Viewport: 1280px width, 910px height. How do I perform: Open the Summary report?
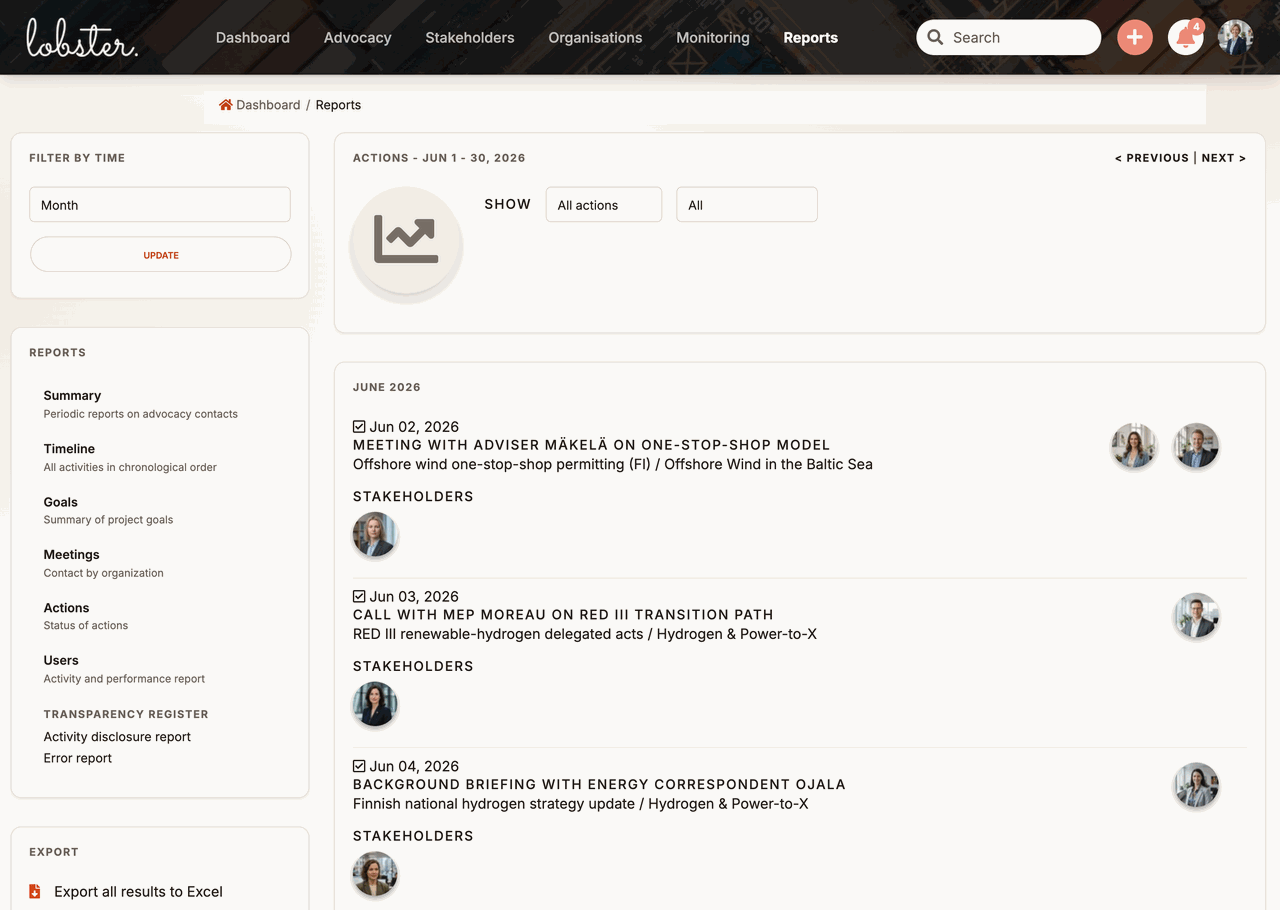[72, 396]
